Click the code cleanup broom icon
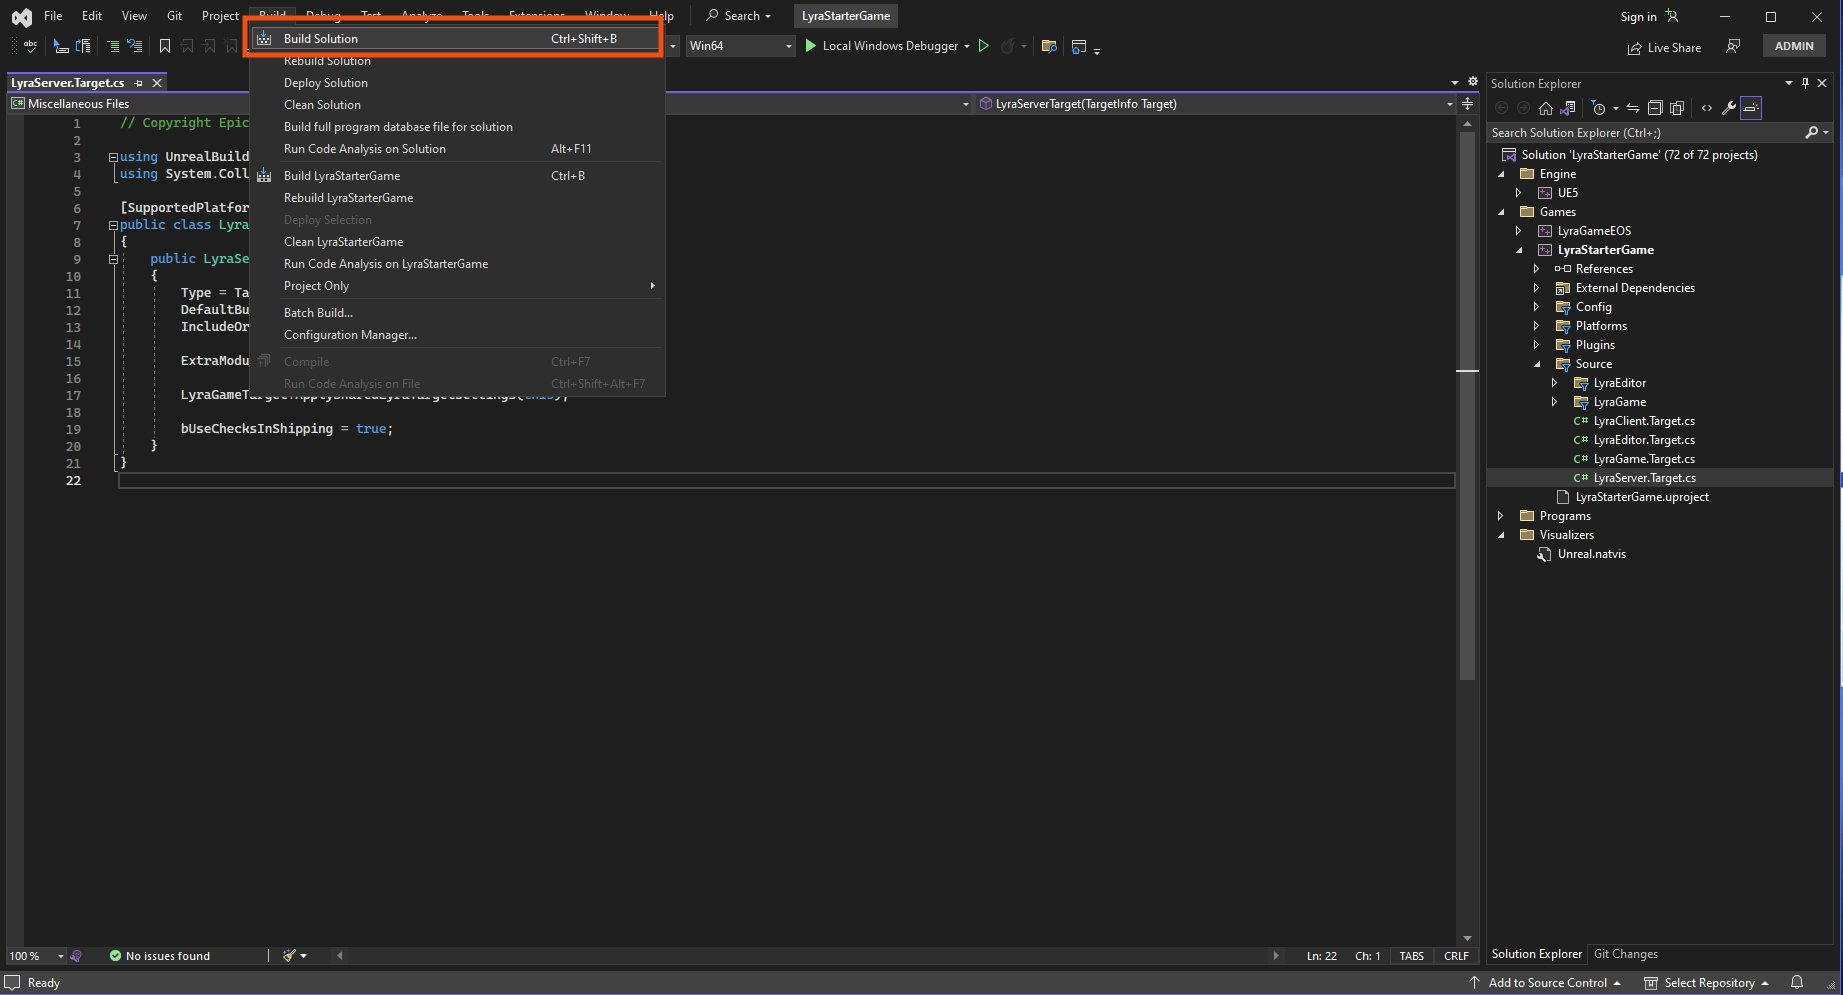The width and height of the screenshot is (1843, 995). coord(289,956)
